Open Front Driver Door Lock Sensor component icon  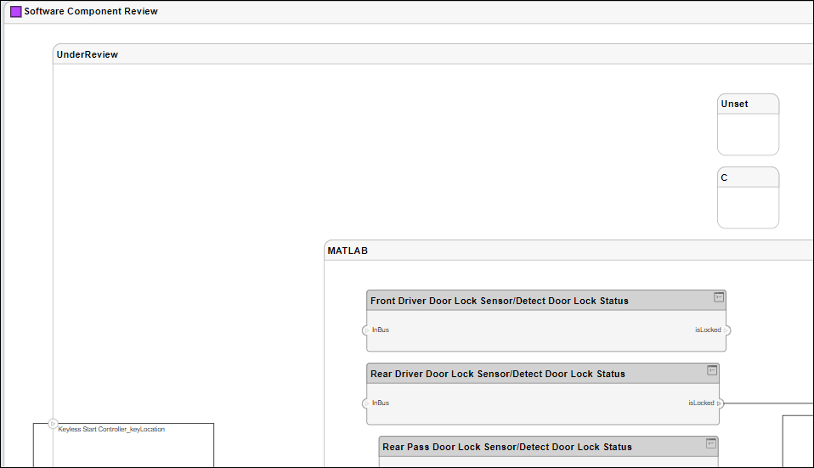(718, 297)
